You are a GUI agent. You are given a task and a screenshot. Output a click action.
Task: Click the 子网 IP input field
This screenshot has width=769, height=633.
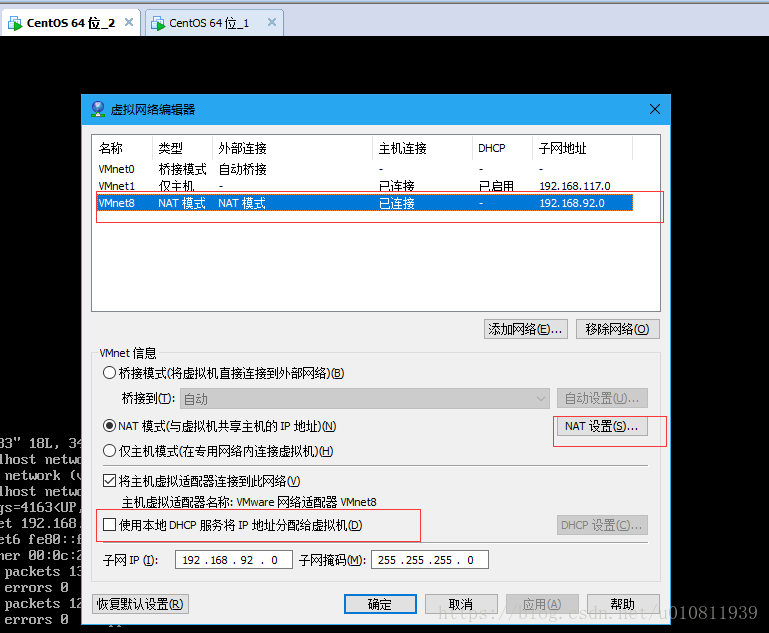click(234, 560)
